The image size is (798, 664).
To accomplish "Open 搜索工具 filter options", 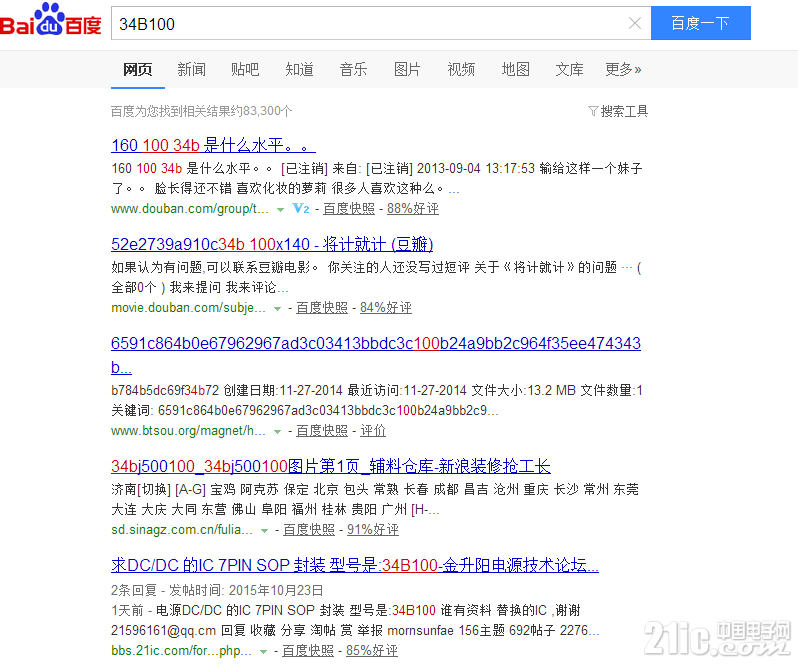I will point(618,111).
